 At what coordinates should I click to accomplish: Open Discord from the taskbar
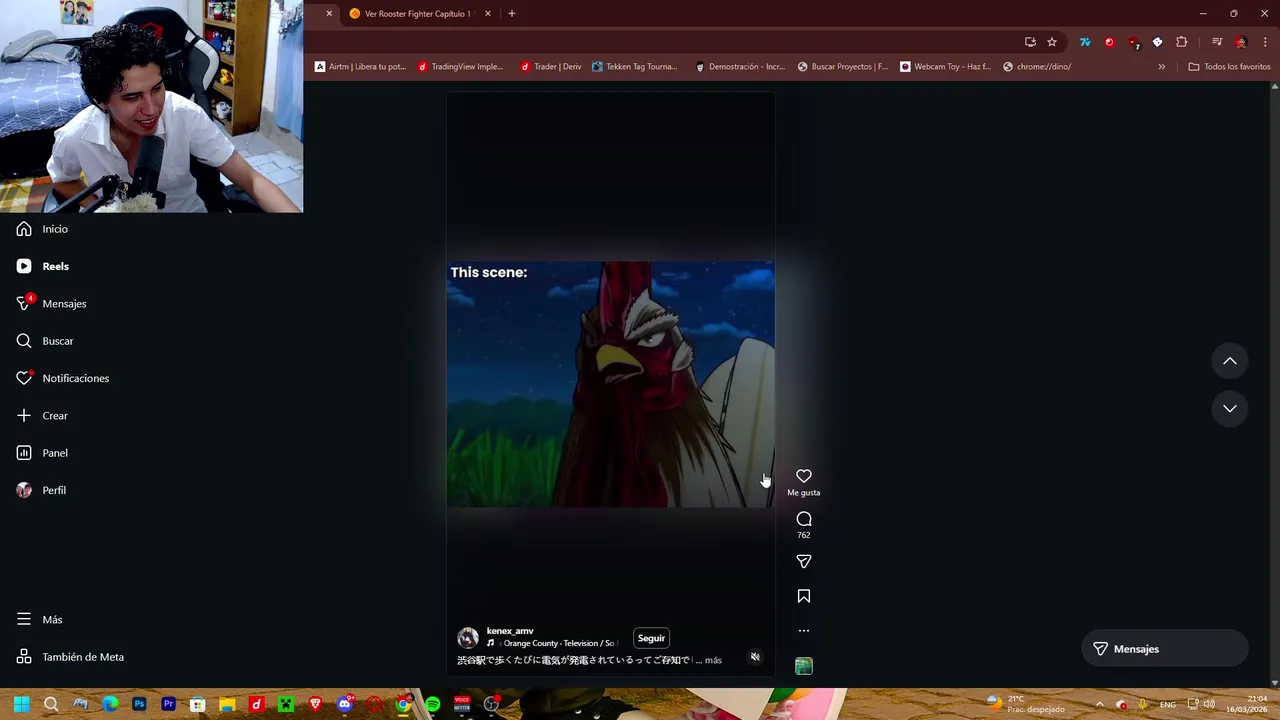coord(345,704)
